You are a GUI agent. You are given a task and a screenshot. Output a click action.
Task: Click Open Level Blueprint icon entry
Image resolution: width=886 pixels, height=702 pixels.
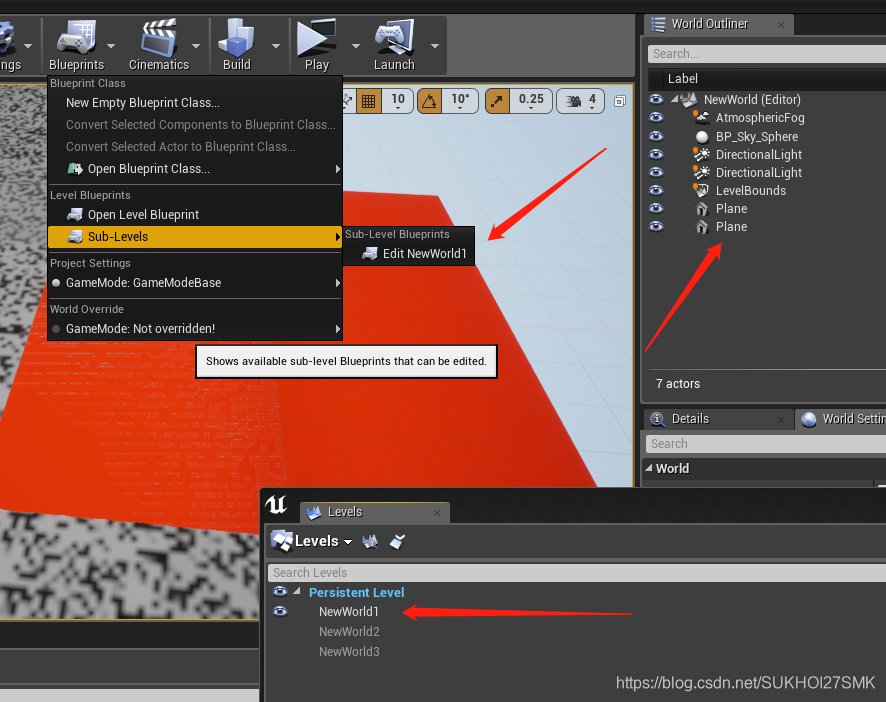click(x=75, y=215)
